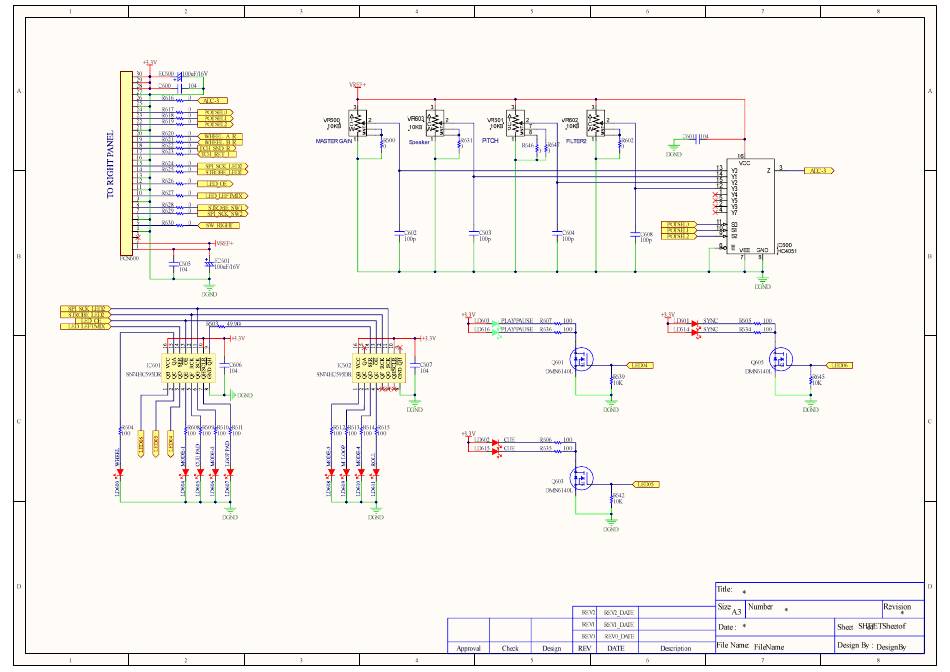
Task: Click the Size A3 cell
Action: pyautogui.click(x=730, y=609)
